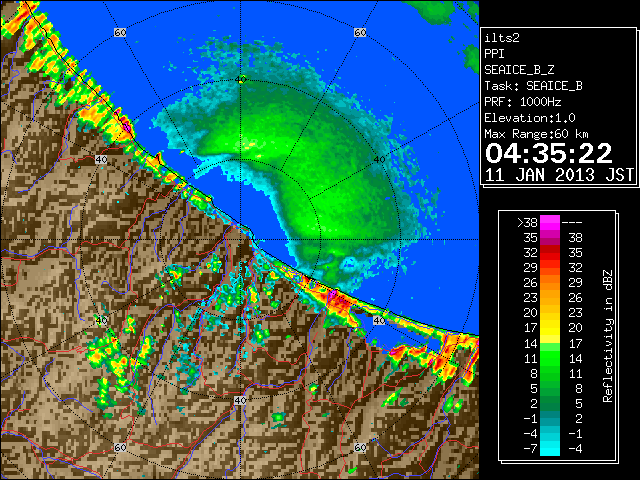Select the 'Elevation:1.0' text
Screen dimensions: 640x480
pyautogui.click(x=529, y=118)
